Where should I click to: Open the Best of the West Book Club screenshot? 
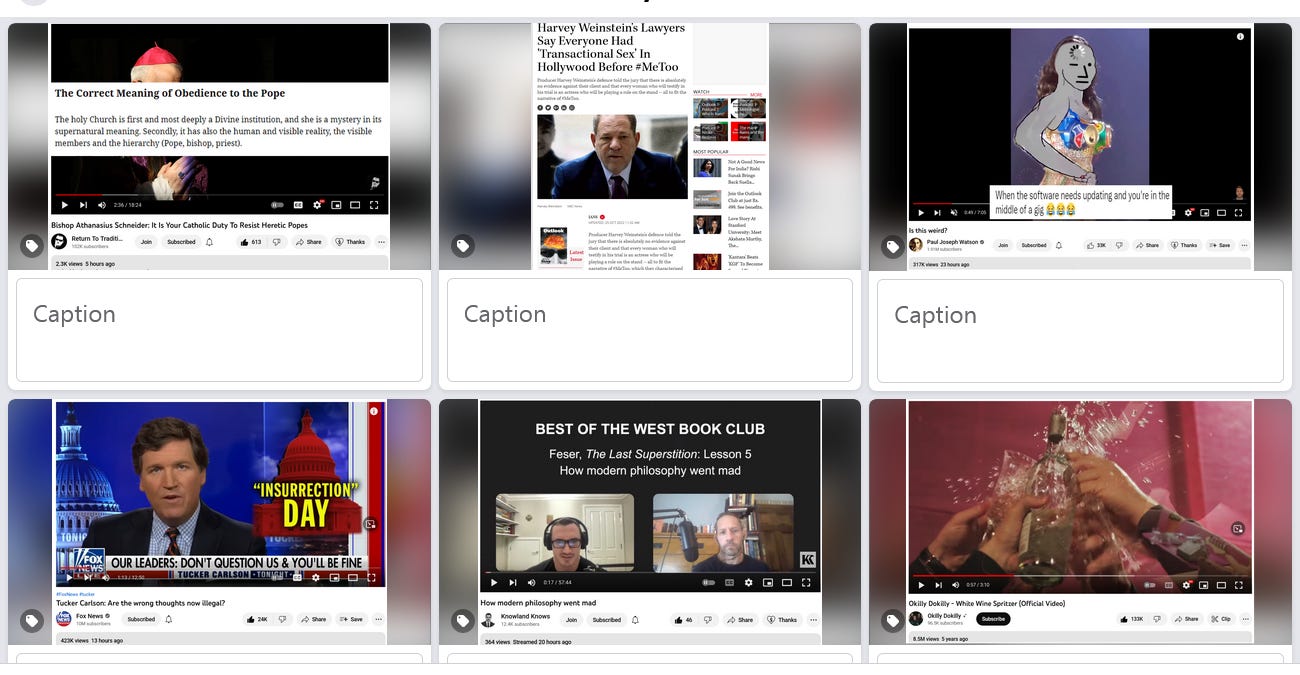649,522
